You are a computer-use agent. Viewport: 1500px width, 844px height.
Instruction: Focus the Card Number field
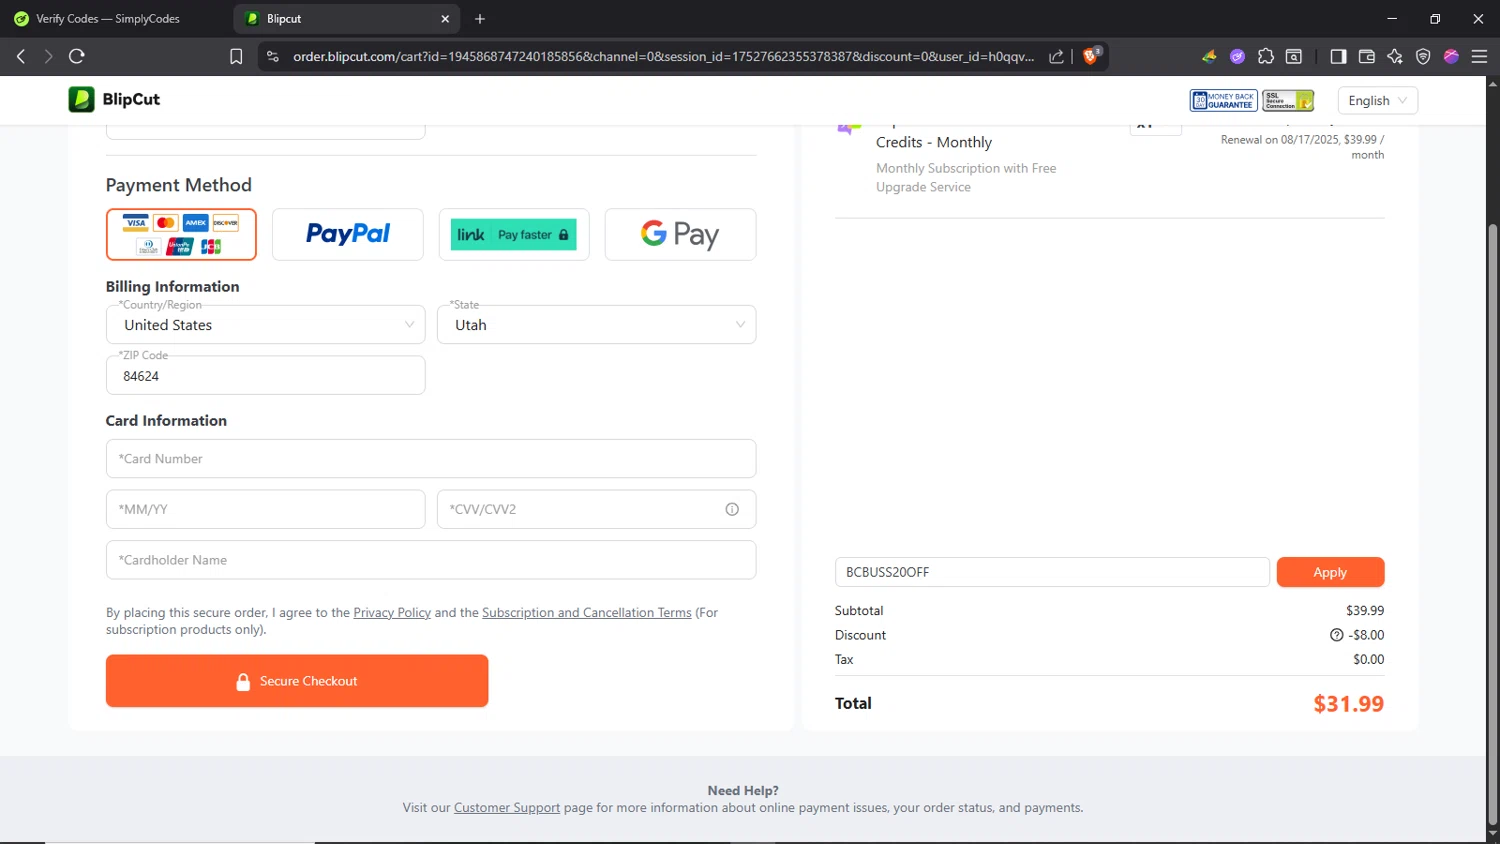(x=431, y=458)
